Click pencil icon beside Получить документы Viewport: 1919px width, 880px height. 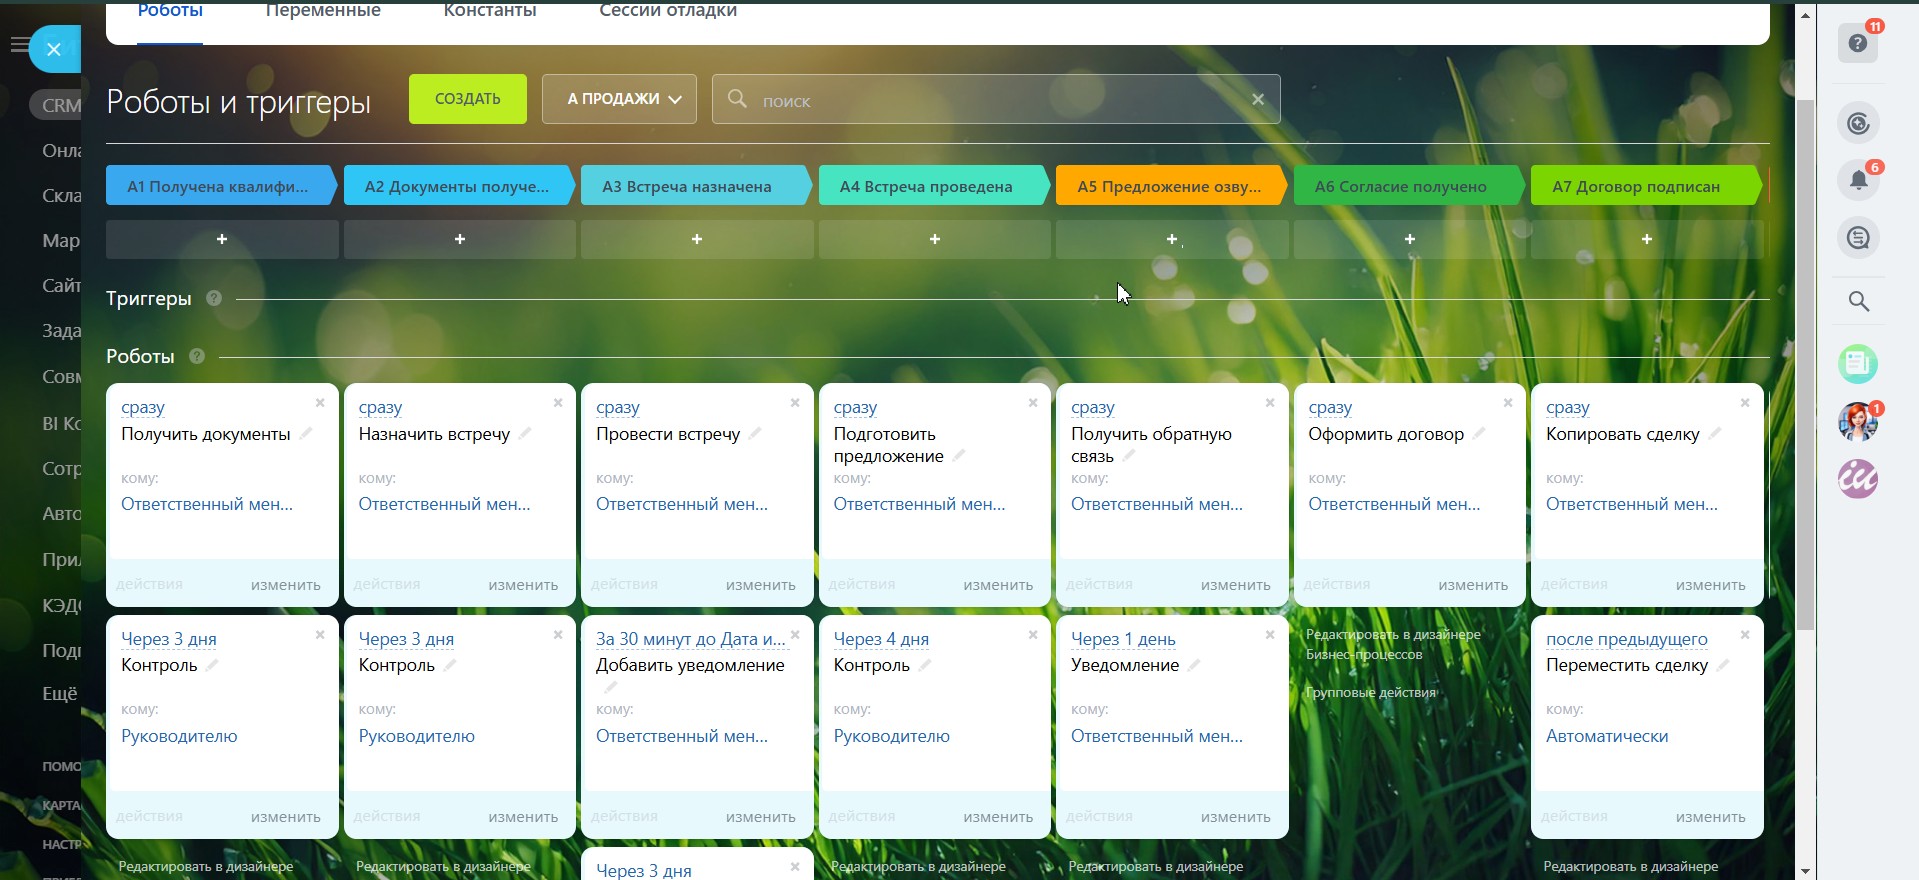tap(306, 434)
